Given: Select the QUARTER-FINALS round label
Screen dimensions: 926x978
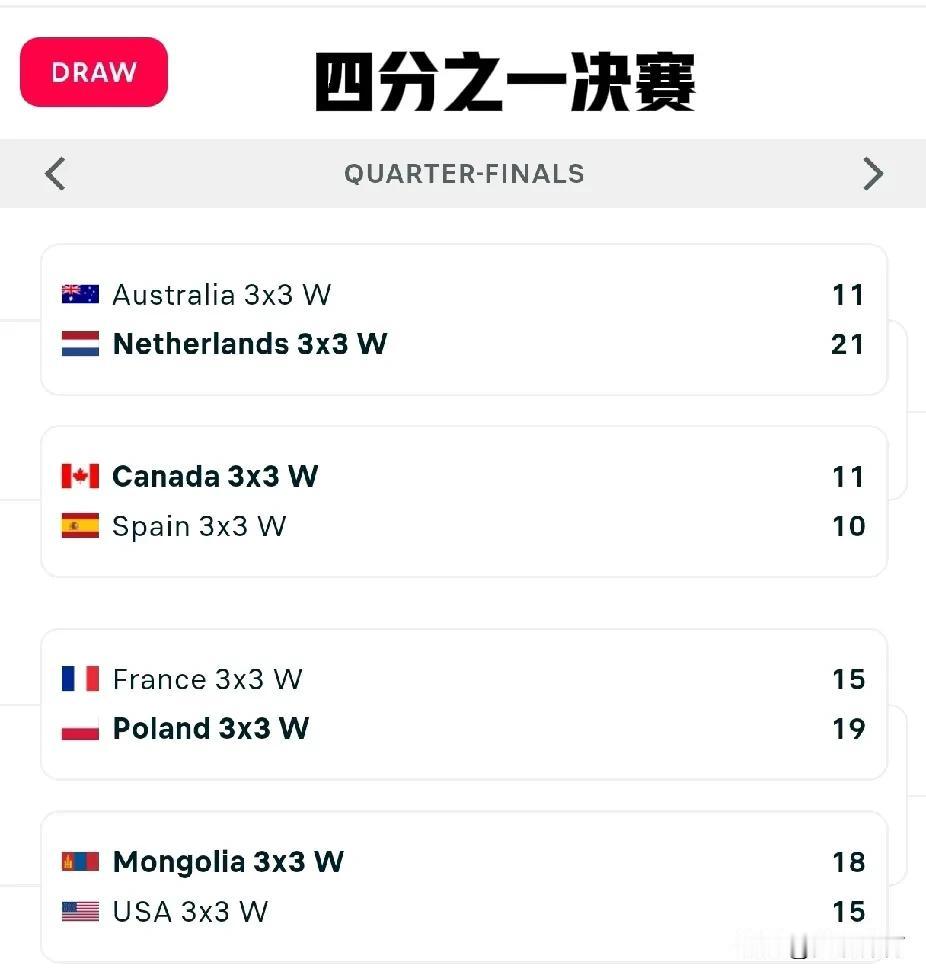Looking at the screenshot, I should pos(465,174).
